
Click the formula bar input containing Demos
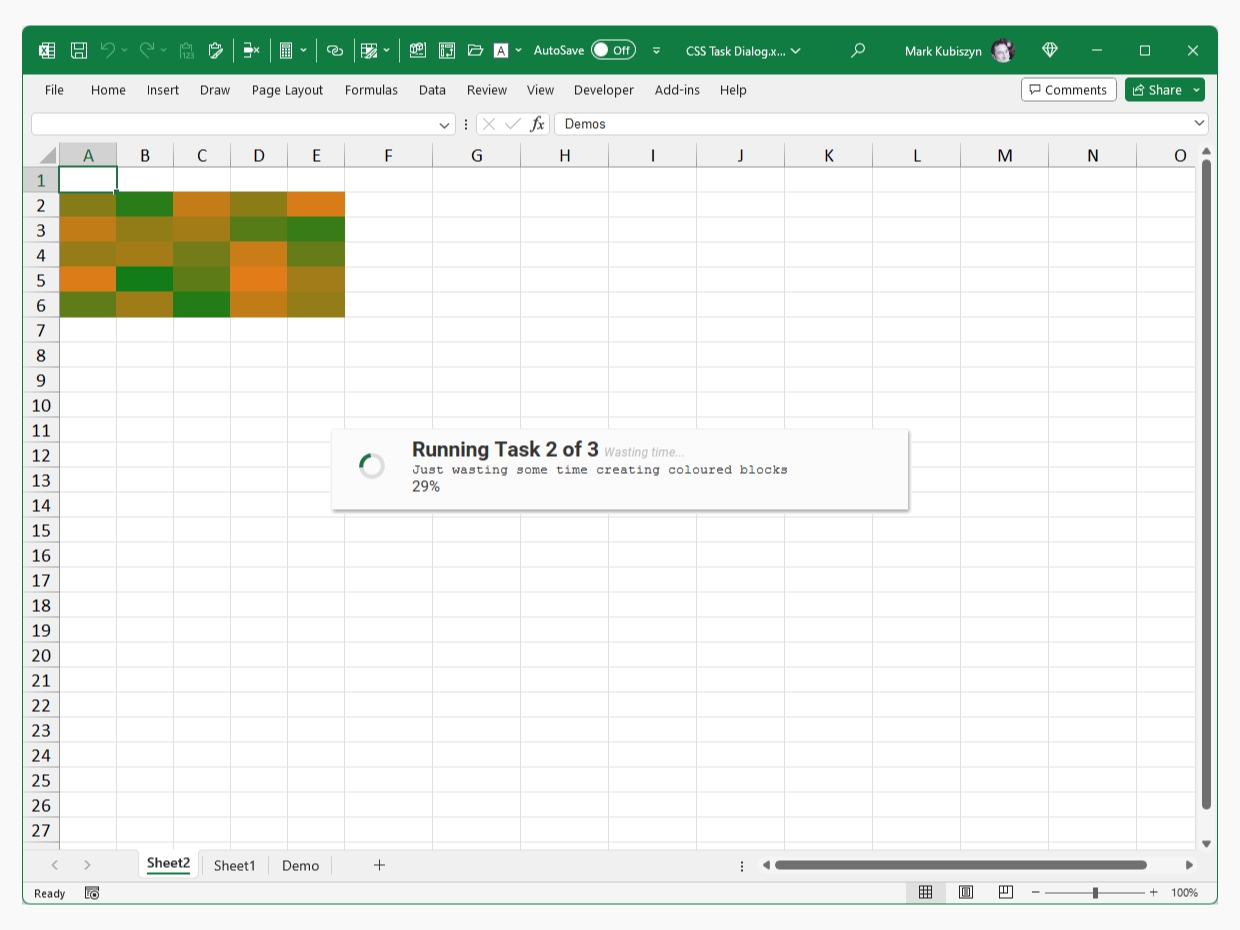click(870, 124)
